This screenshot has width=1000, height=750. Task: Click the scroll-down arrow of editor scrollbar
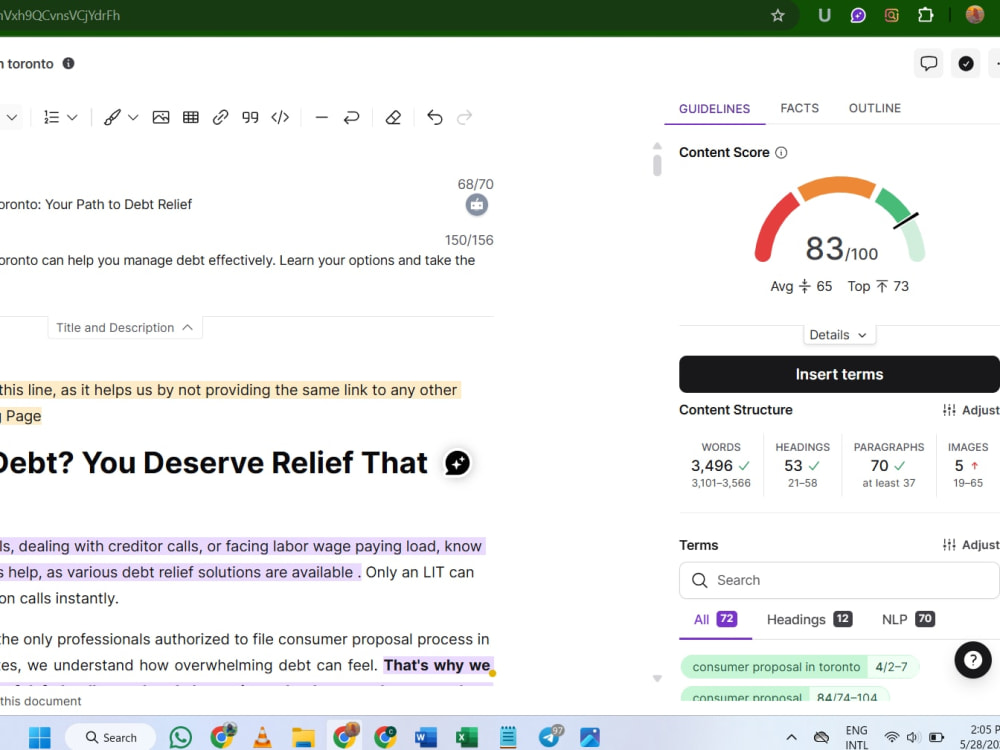657,679
